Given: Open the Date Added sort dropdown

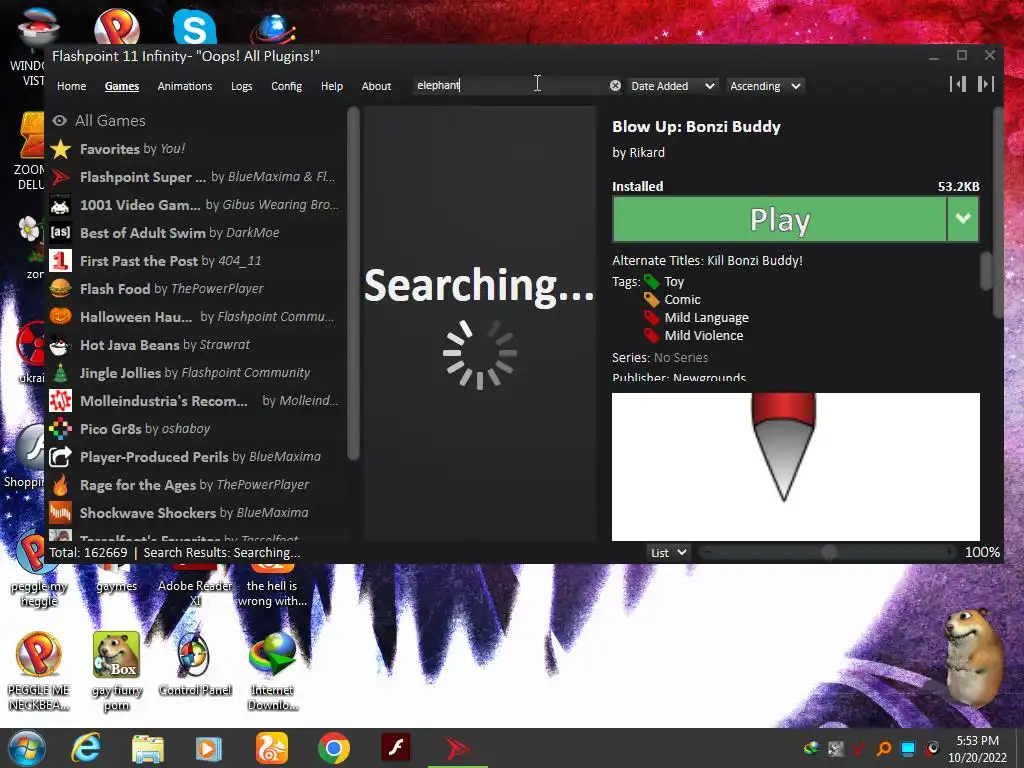Looking at the screenshot, I should pos(673,86).
